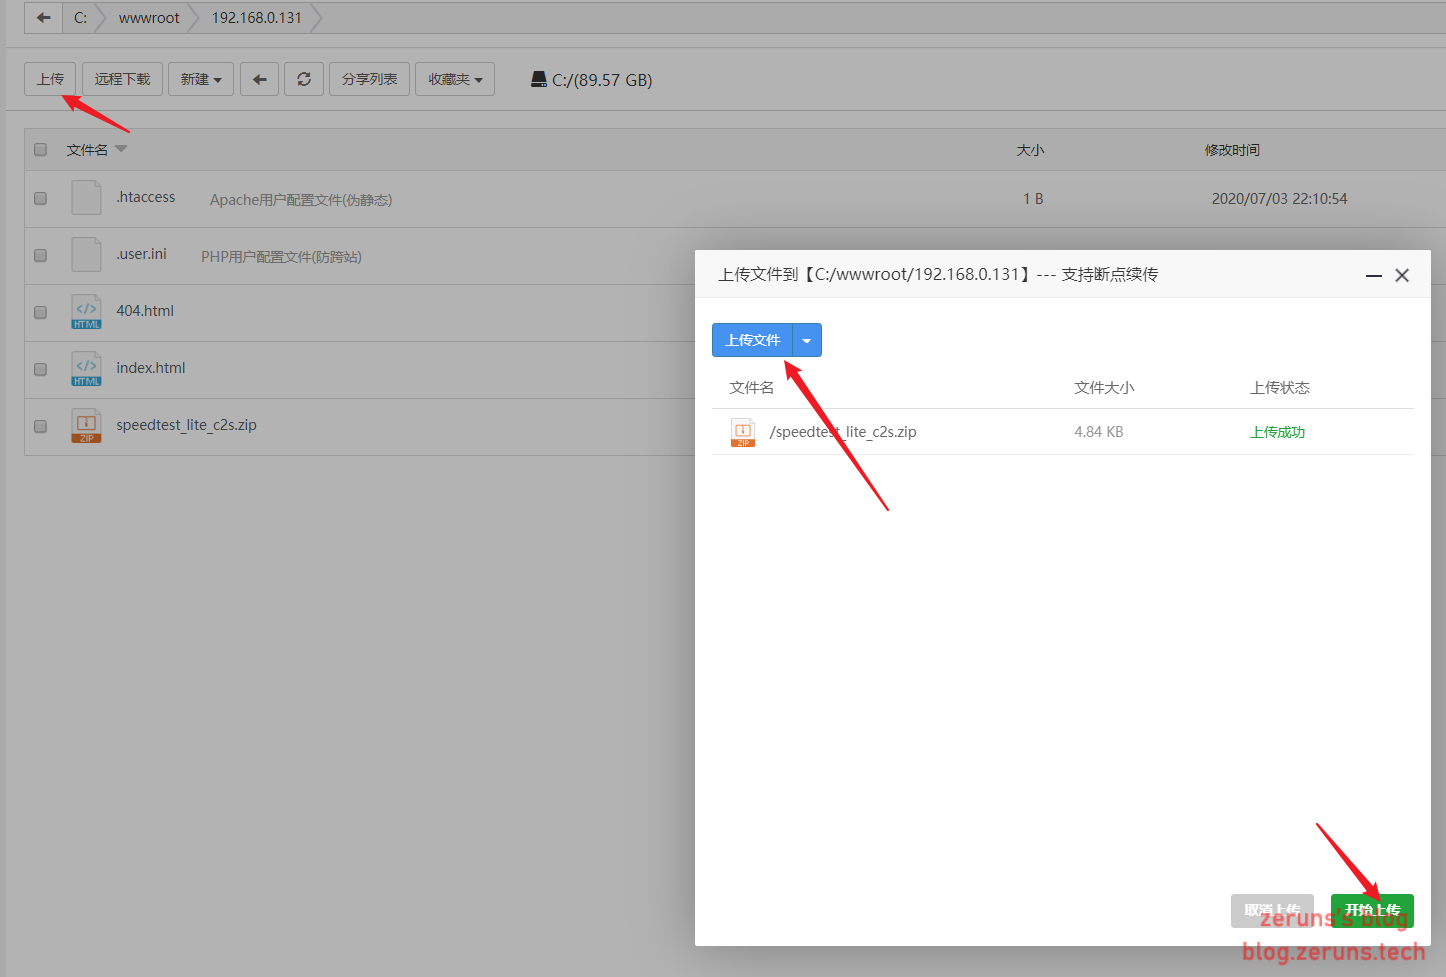The image size is (1446, 977).
Task: Check the checkbox next to index.html
Action: tap(39, 369)
